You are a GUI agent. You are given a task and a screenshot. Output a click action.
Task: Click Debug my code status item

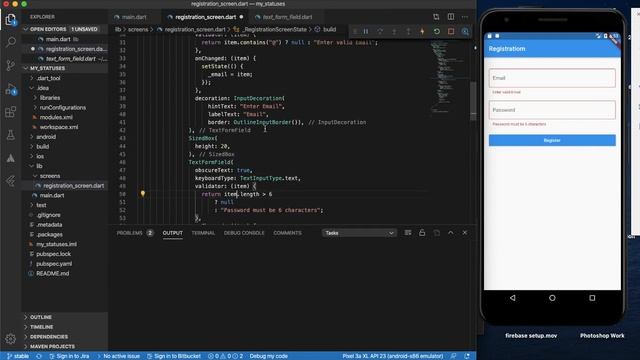coord(269,356)
